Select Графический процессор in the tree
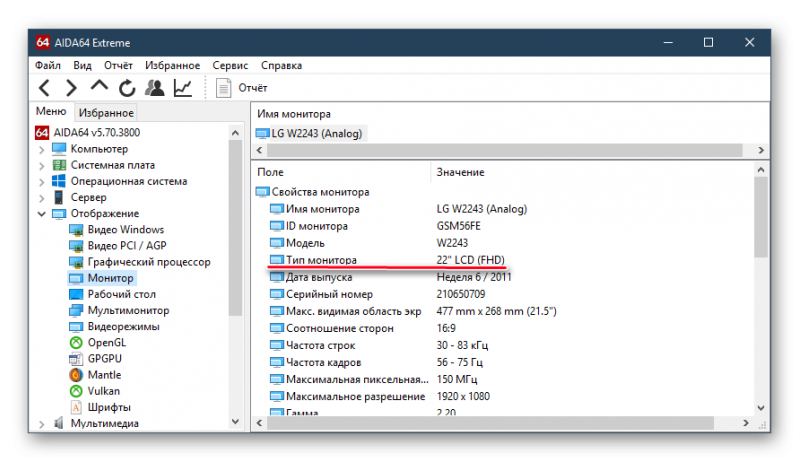The height and width of the screenshot is (462, 800). [x=149, y=262]
